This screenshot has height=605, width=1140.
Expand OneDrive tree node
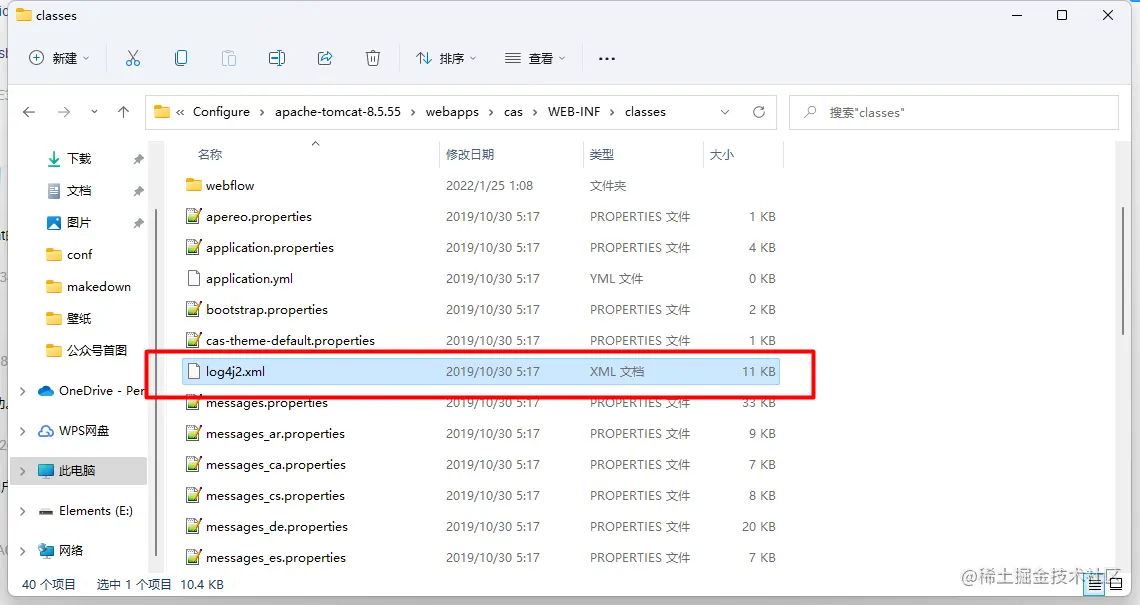23,391
